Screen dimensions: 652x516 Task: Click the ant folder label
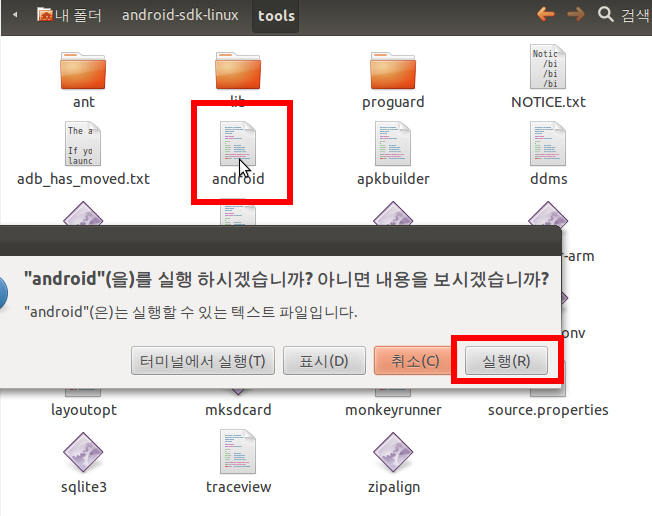click(84, 102)
